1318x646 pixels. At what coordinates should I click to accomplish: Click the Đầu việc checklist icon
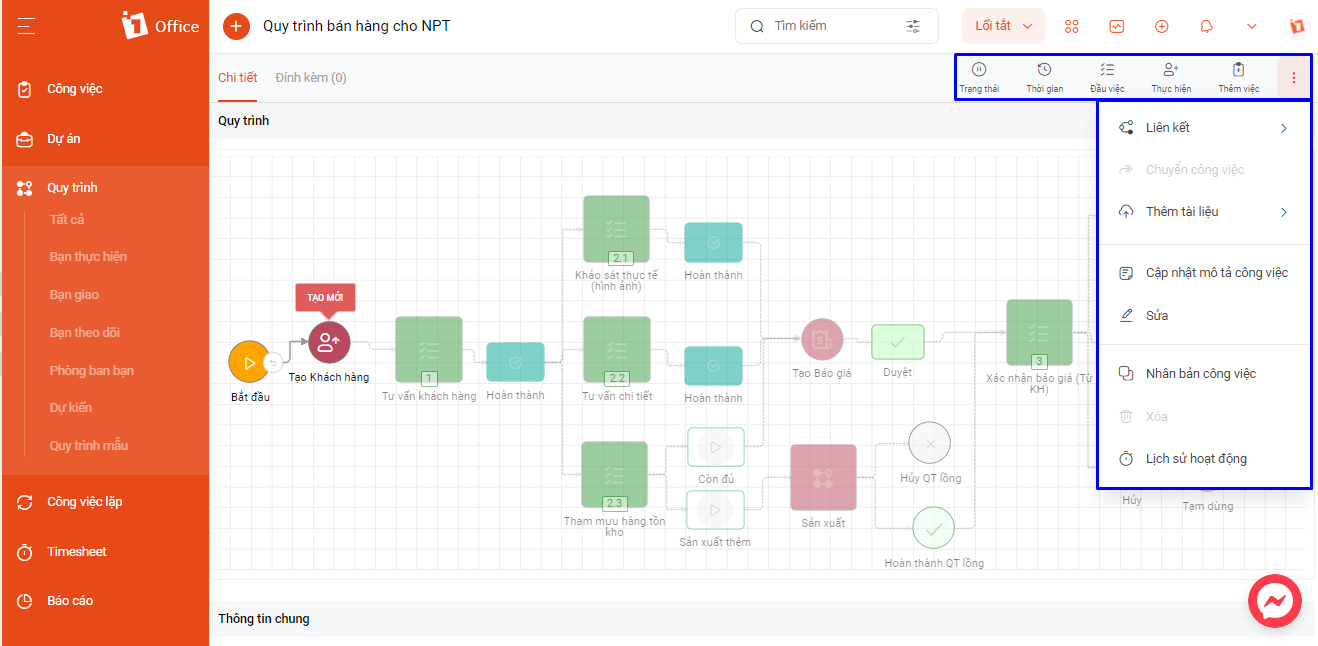pyautogui.click(x=1107, y=69)
